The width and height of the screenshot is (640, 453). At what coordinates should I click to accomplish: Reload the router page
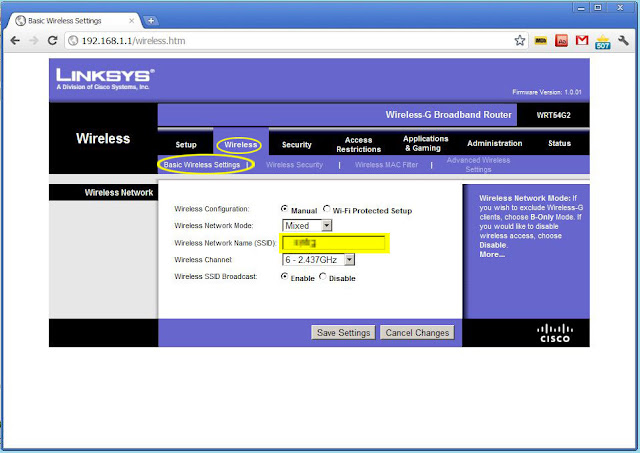52,40
